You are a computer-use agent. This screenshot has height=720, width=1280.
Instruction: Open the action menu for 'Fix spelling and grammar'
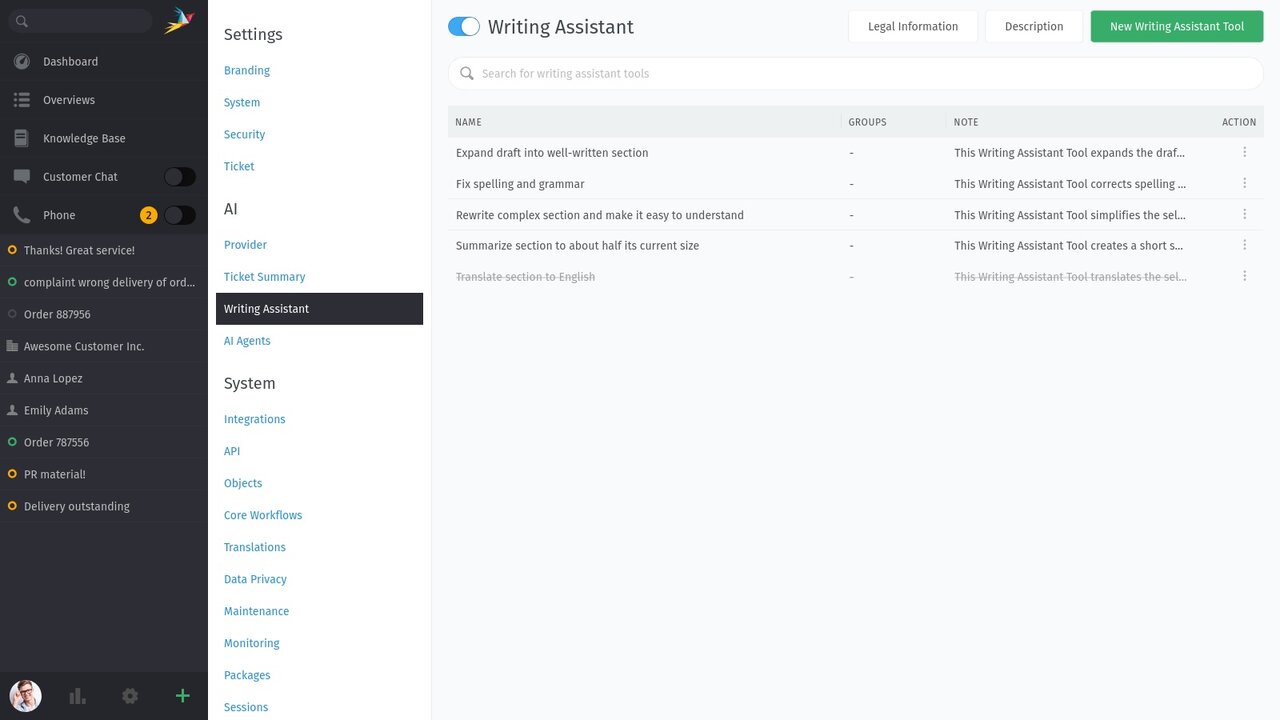(1245, 183)
